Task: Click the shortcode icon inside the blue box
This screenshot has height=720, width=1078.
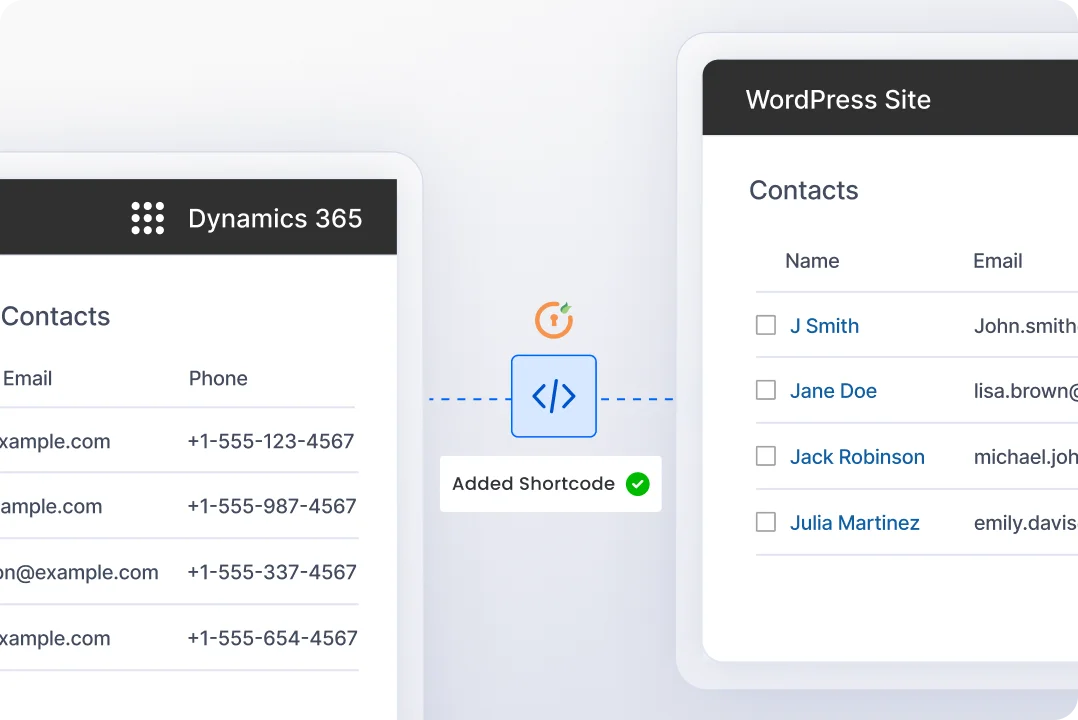Action: [x=553, y=396]
